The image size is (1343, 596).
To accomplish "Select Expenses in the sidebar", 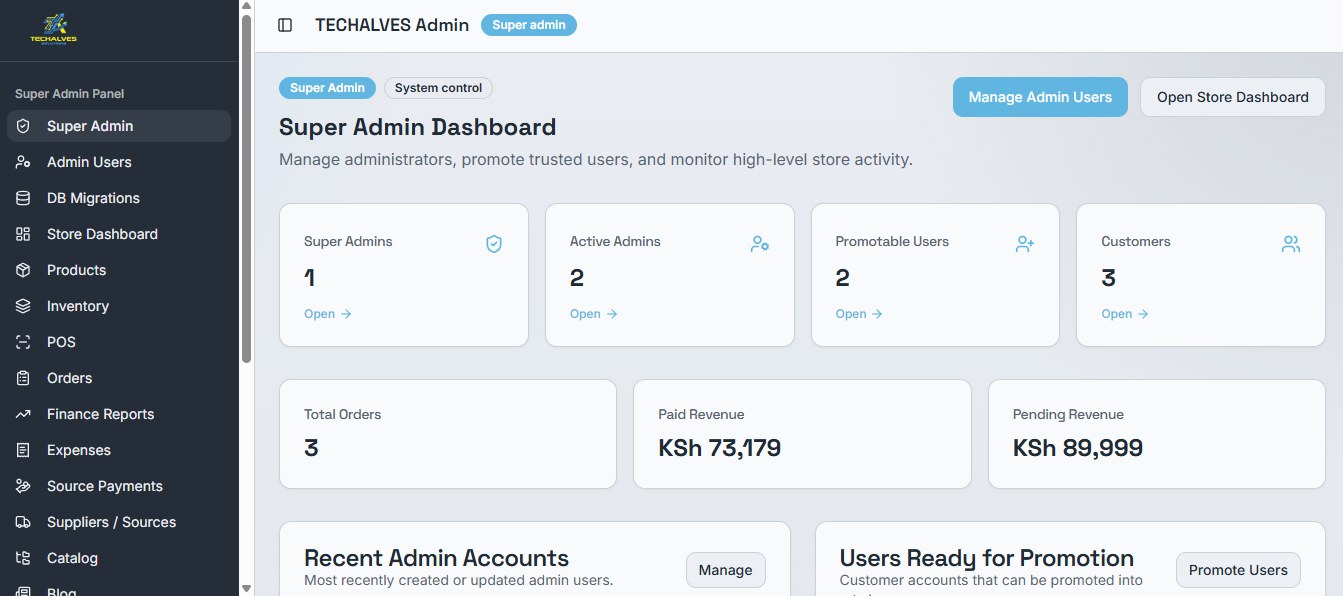I will (119, 450).
